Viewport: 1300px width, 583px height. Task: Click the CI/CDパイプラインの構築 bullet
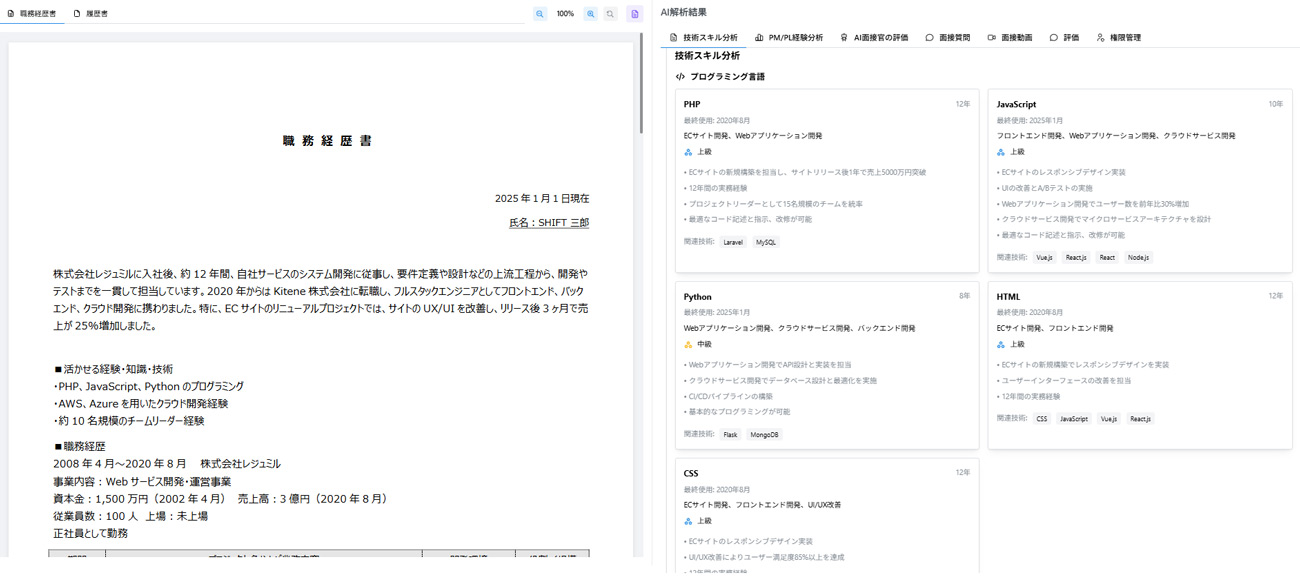(728, 396)
